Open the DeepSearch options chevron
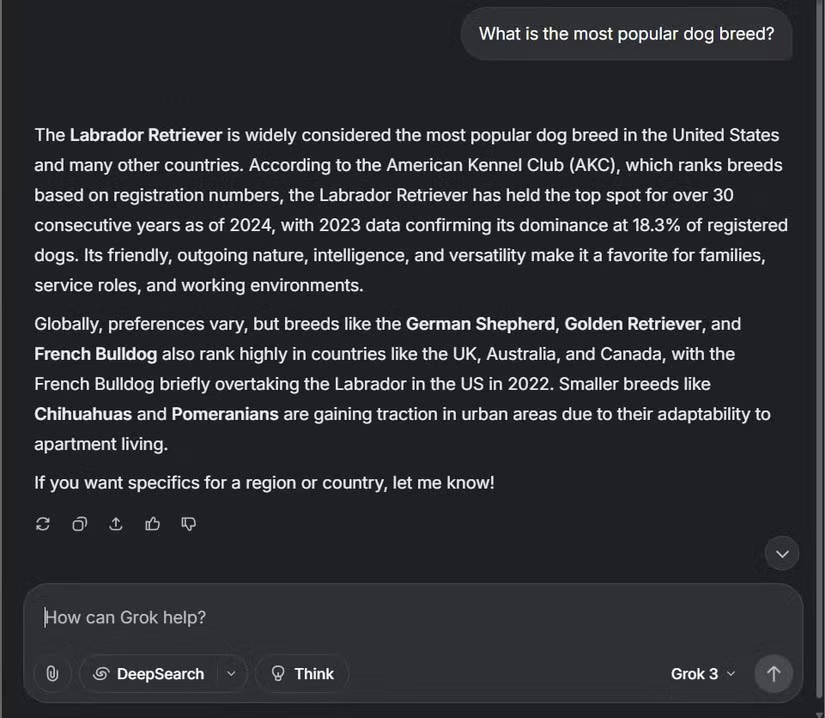Screen dimensions: 825x718 (x=231, y=674)
